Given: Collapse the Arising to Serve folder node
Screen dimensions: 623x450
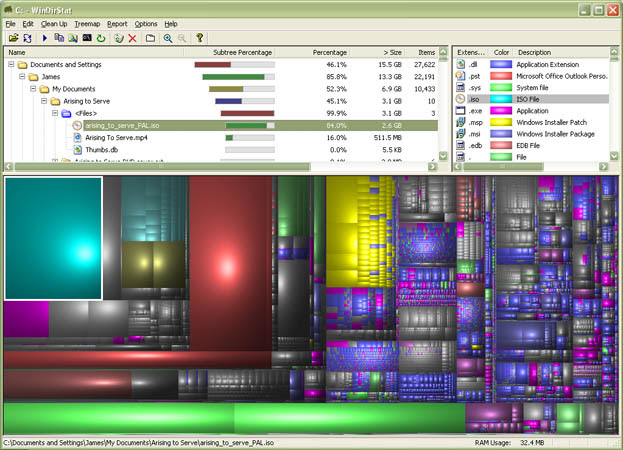Looking at the screenshot, I should 44,101.
